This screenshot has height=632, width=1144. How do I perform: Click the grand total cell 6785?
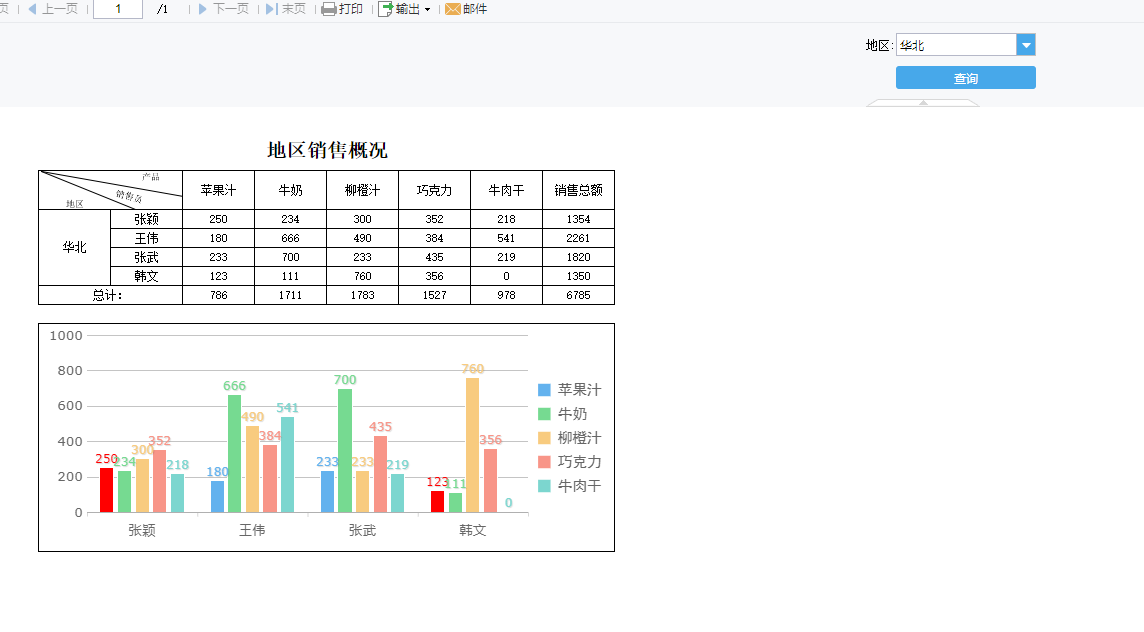[x=579, y=295]
